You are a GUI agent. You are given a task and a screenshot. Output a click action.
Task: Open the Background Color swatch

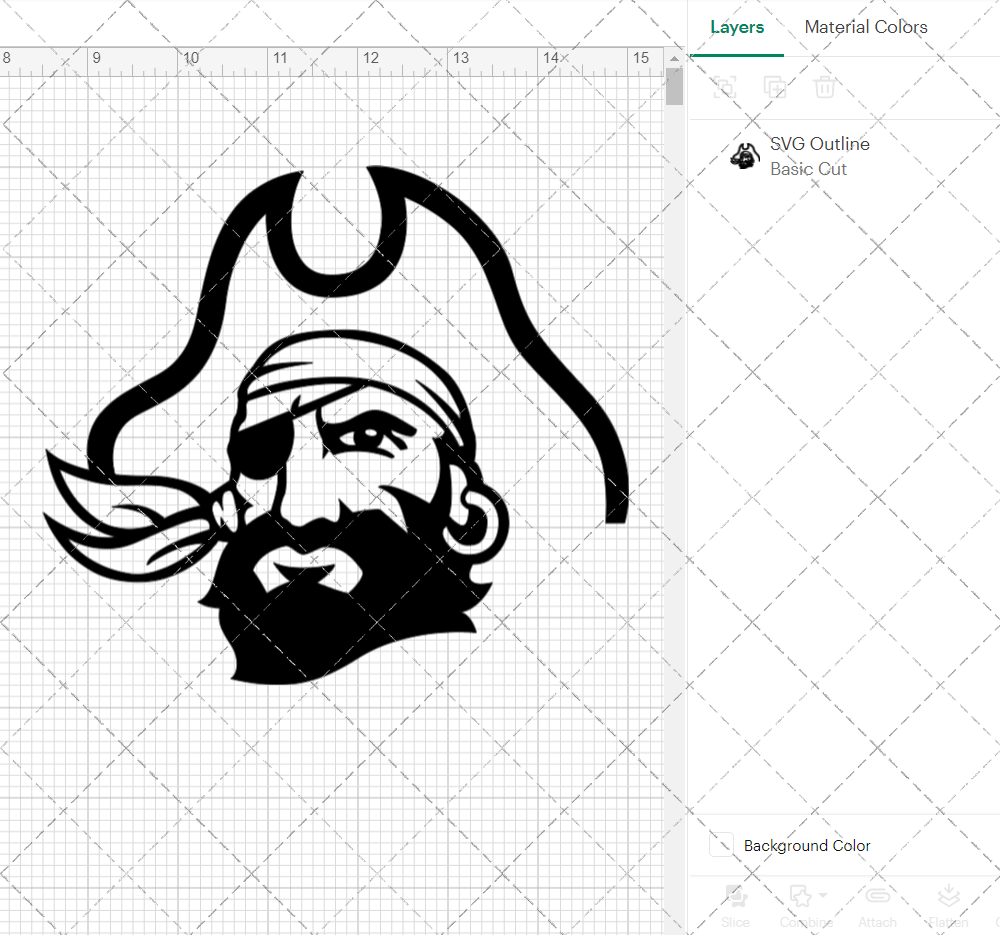click(721, 845)
